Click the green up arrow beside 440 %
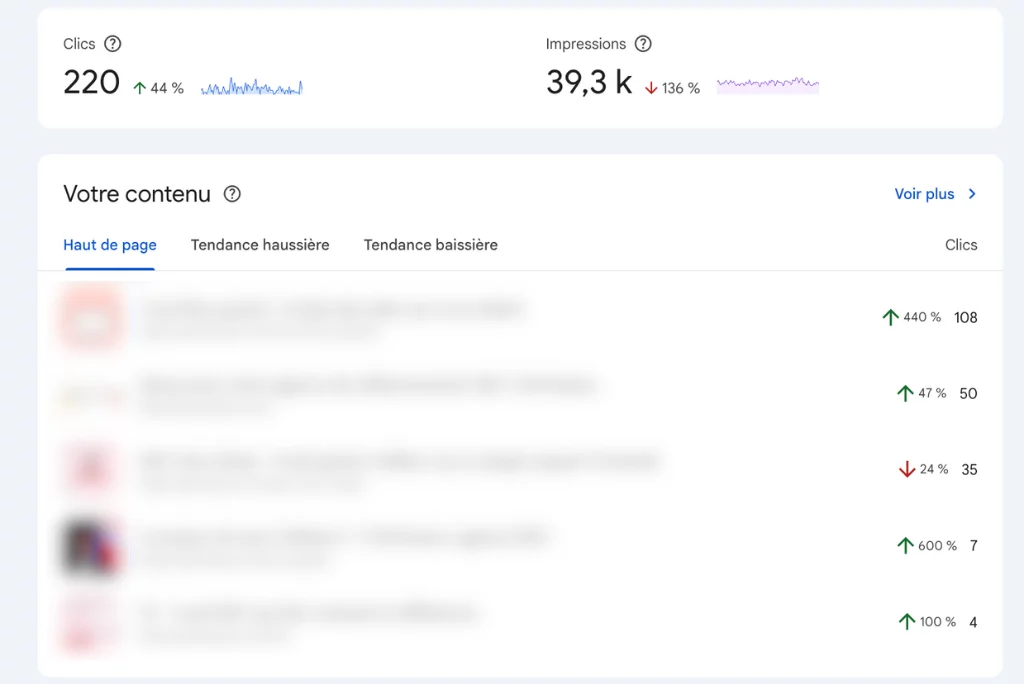1024x684 pixels. click(890, 317)
